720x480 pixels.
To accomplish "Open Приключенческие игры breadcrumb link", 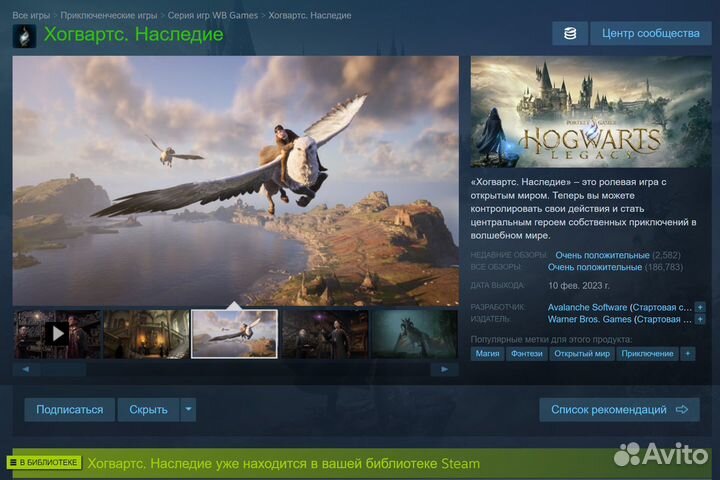I will click(x=109, y=15).
